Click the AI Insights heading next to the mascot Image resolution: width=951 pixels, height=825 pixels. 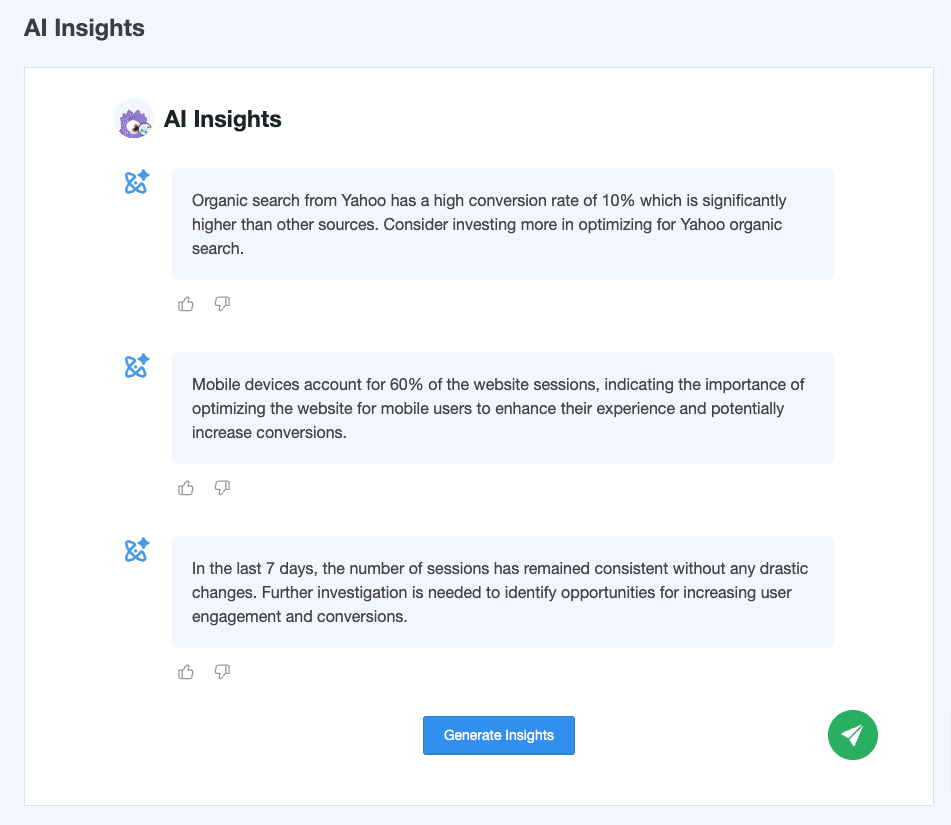point(222,118)
